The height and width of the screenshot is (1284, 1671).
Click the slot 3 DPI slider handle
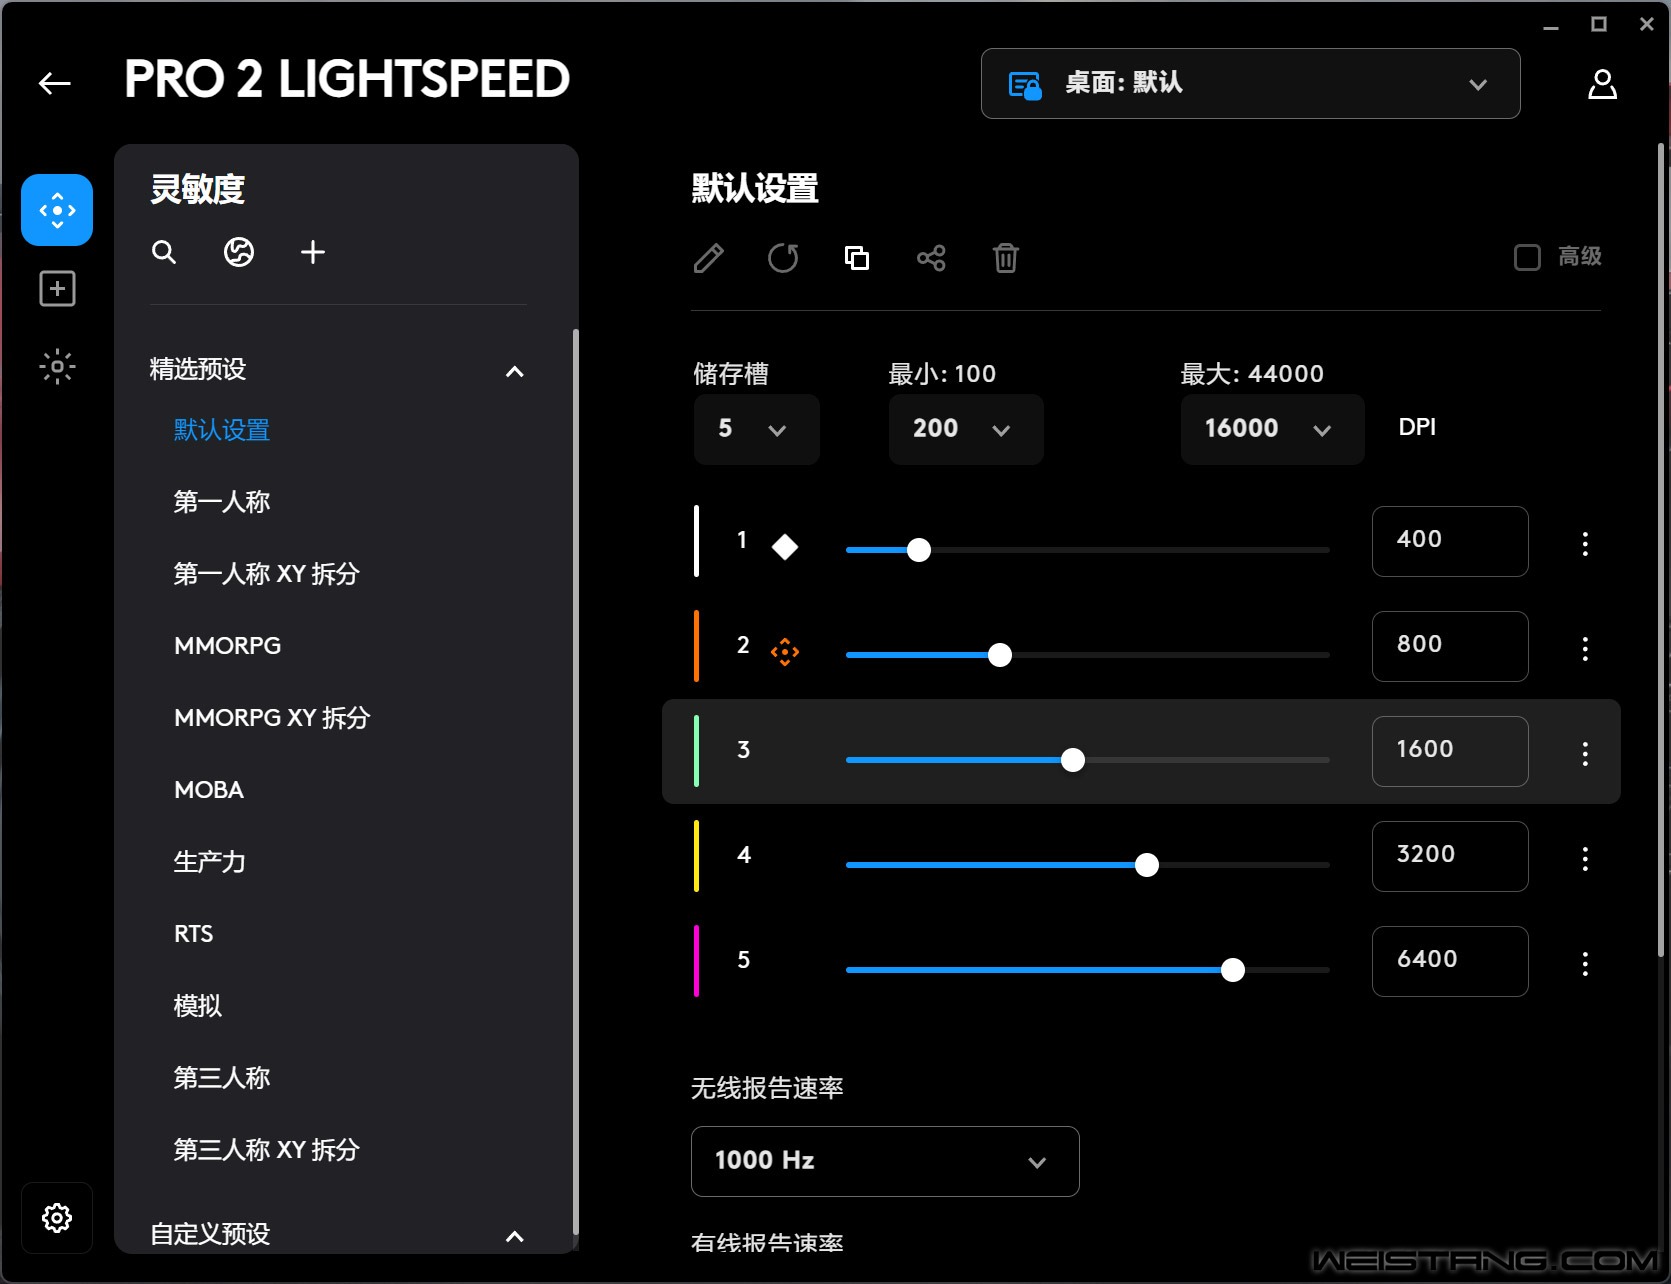(x=1072, y=760)
